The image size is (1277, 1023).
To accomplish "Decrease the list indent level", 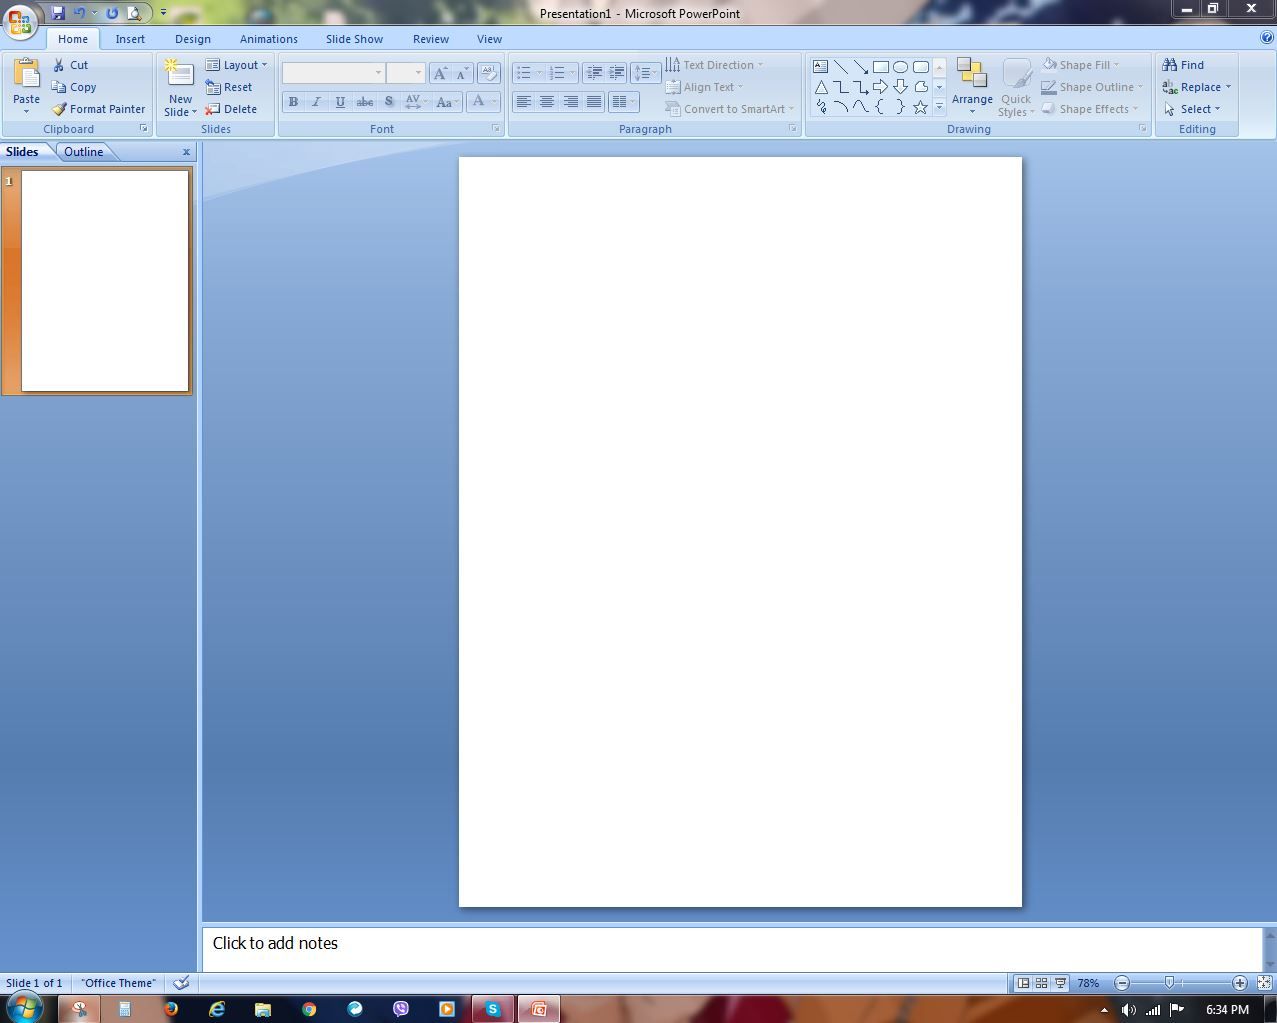I will pyautogui.click(x=594, y=73).
